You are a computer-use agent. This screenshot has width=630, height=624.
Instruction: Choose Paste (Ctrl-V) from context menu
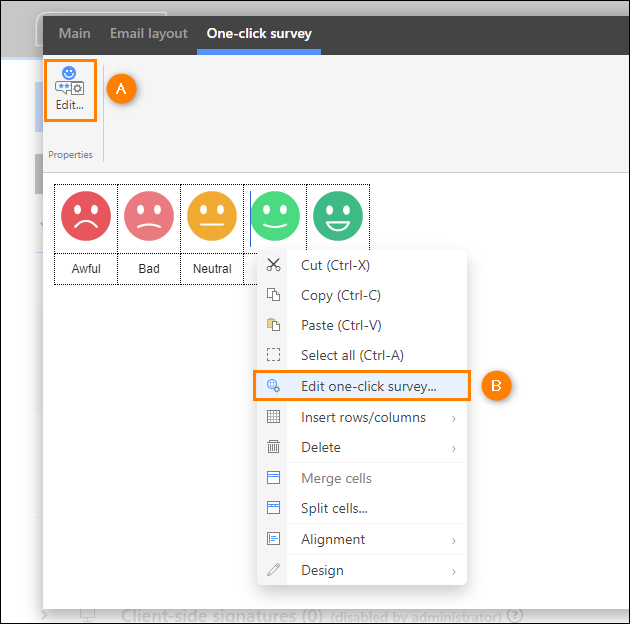tap(362, 325)
